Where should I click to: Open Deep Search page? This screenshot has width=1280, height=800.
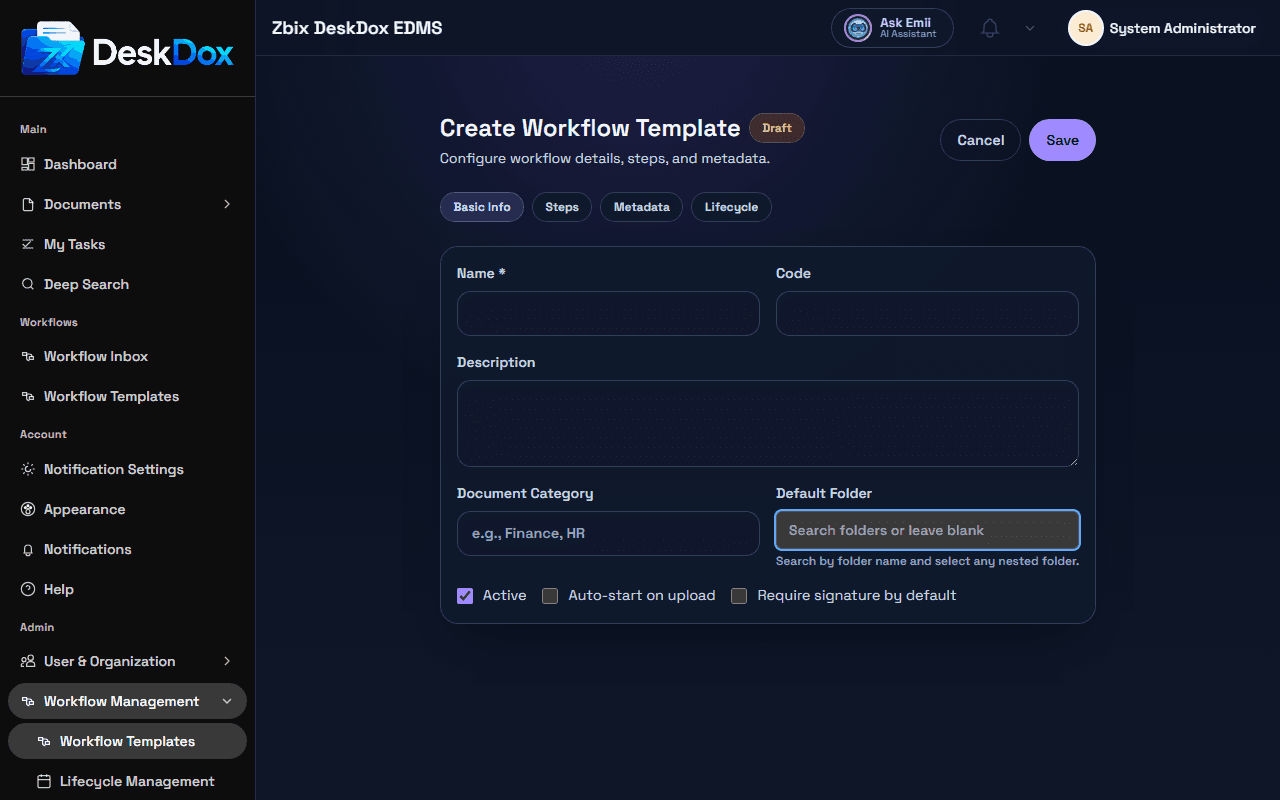(x=127, y=284)
